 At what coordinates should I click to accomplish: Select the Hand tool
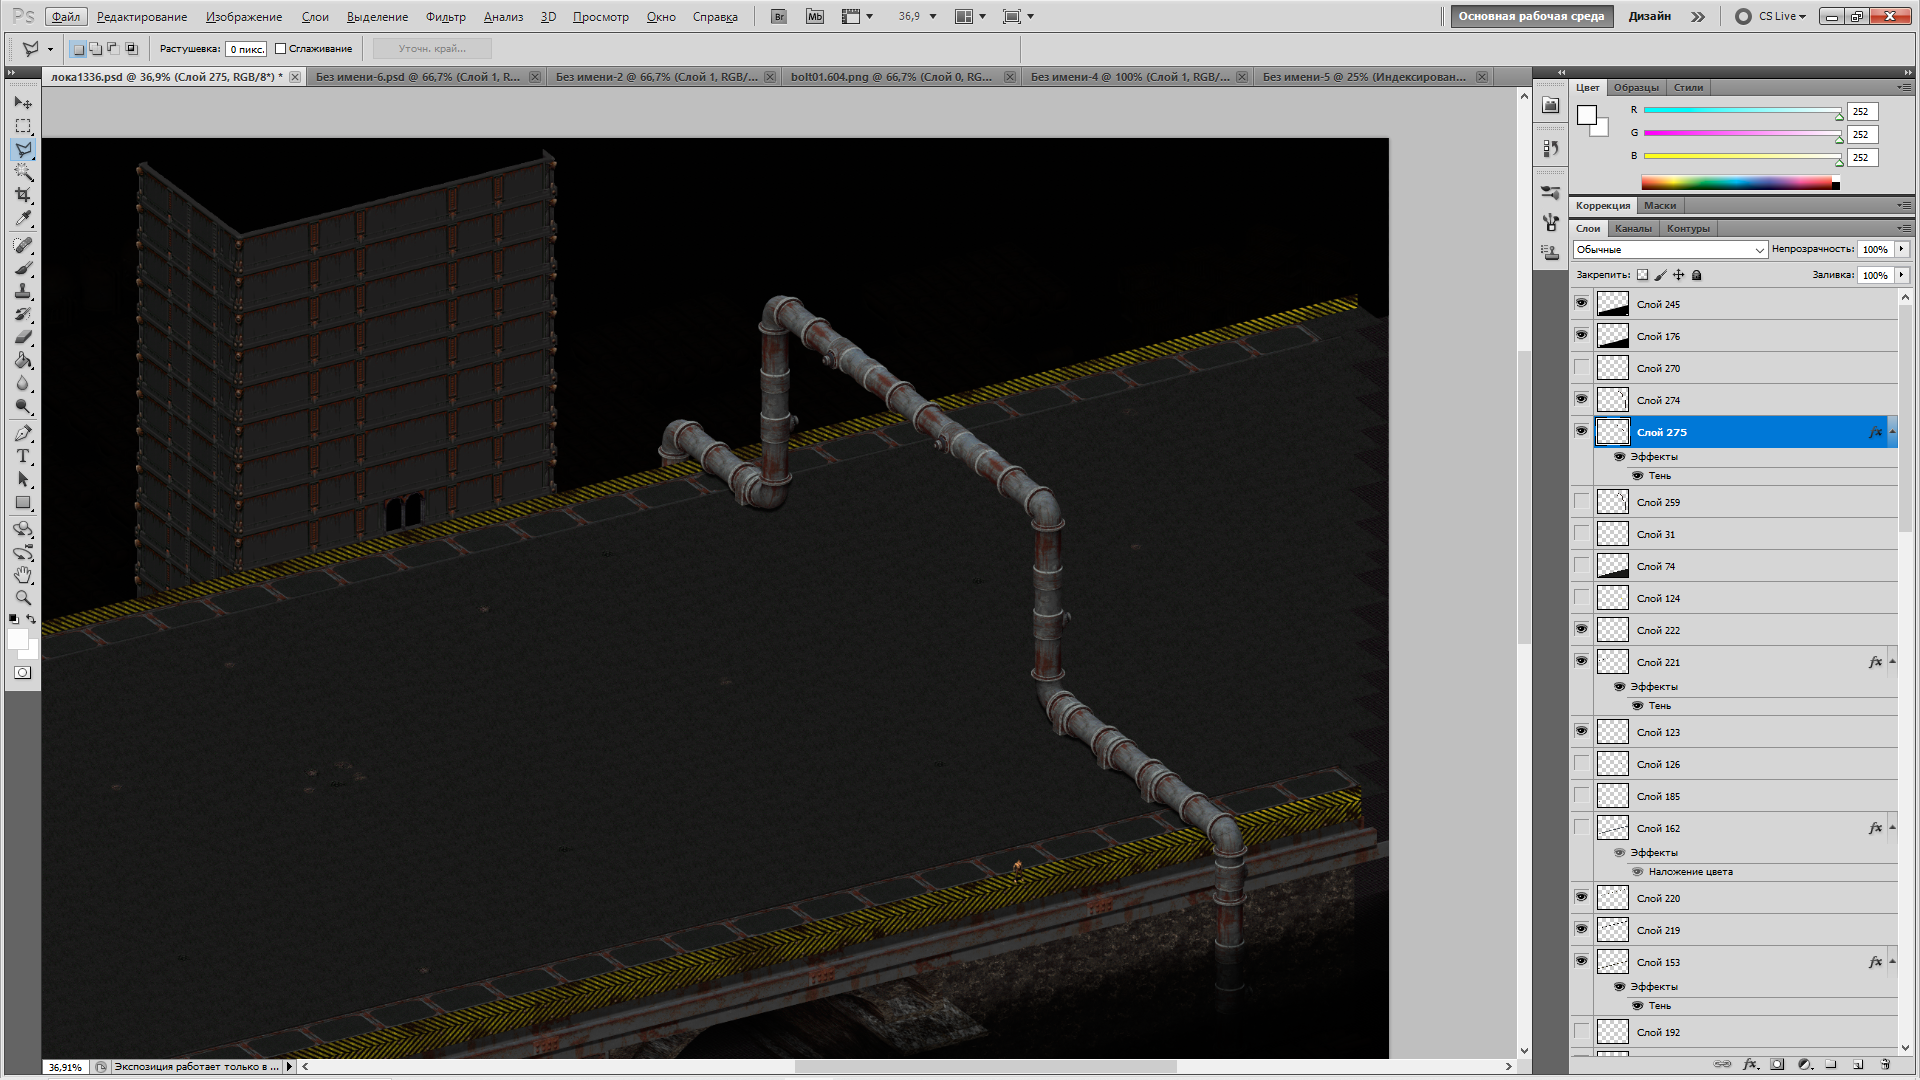click(23, 575)
